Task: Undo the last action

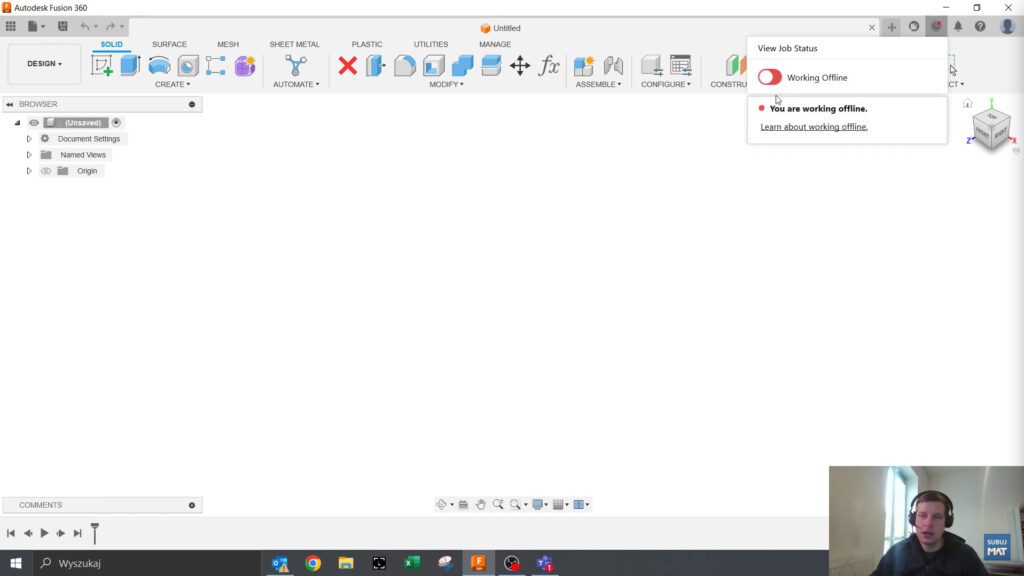Action: [x=85, y=27]
